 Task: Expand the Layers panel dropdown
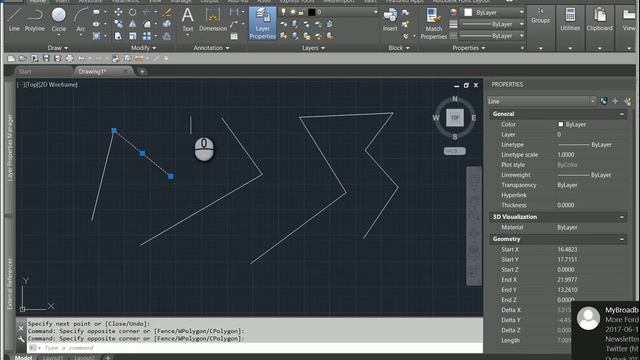click(313, 48)
